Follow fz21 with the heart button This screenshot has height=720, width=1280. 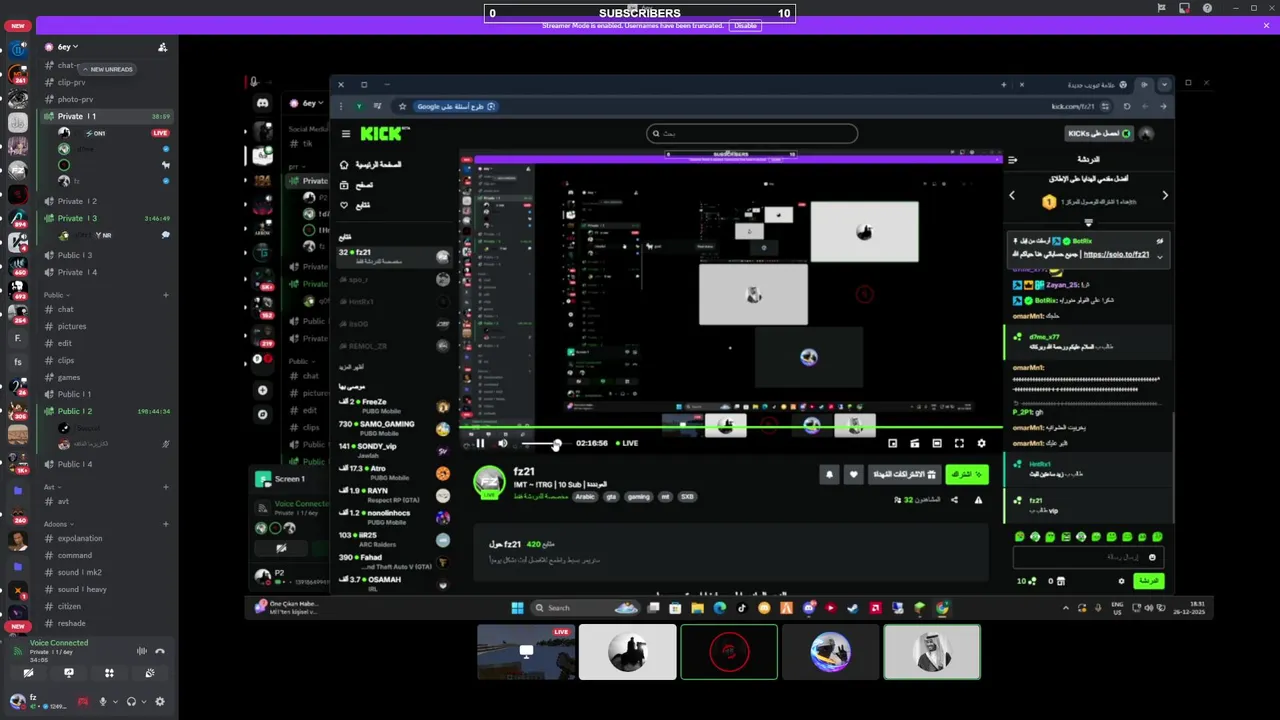point(853,475)
